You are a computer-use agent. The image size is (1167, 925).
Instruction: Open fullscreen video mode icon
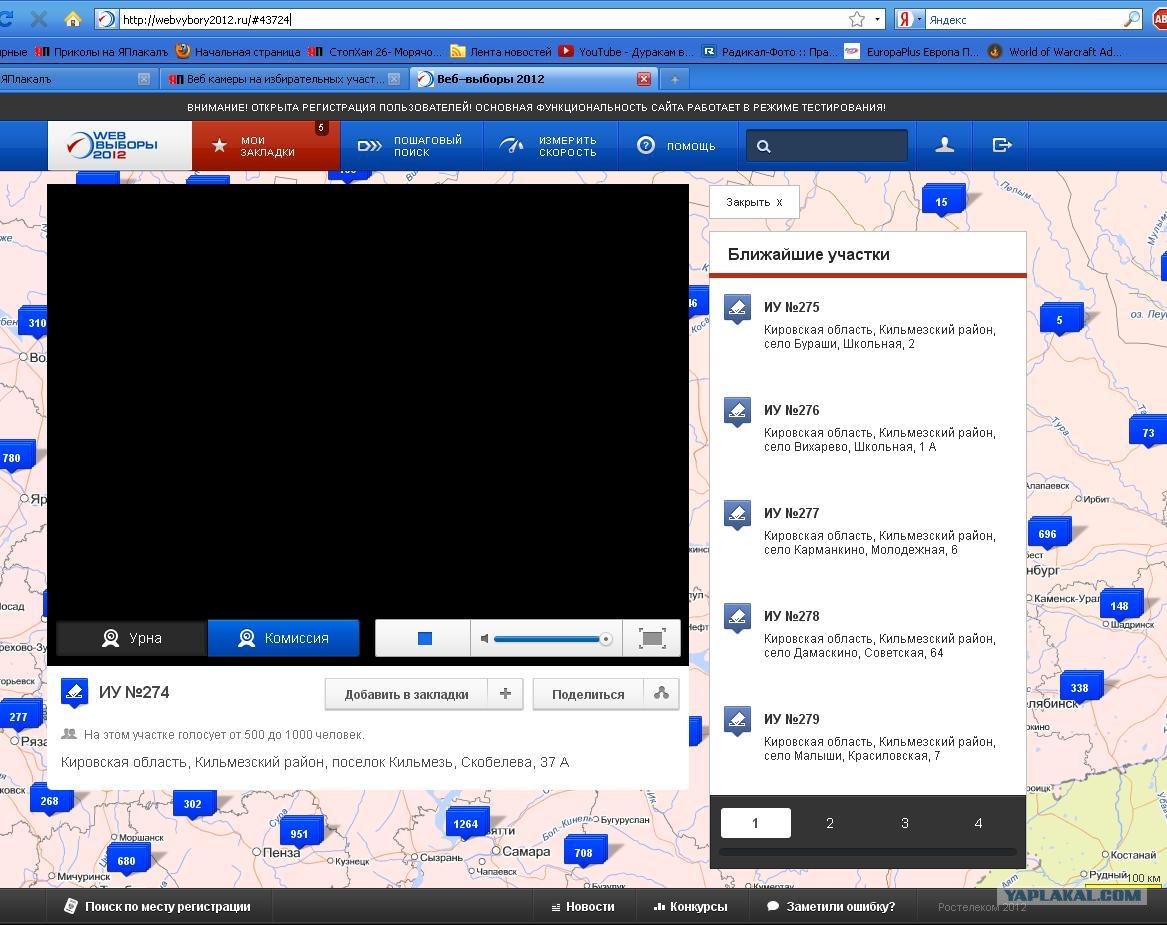pos(652,638)
